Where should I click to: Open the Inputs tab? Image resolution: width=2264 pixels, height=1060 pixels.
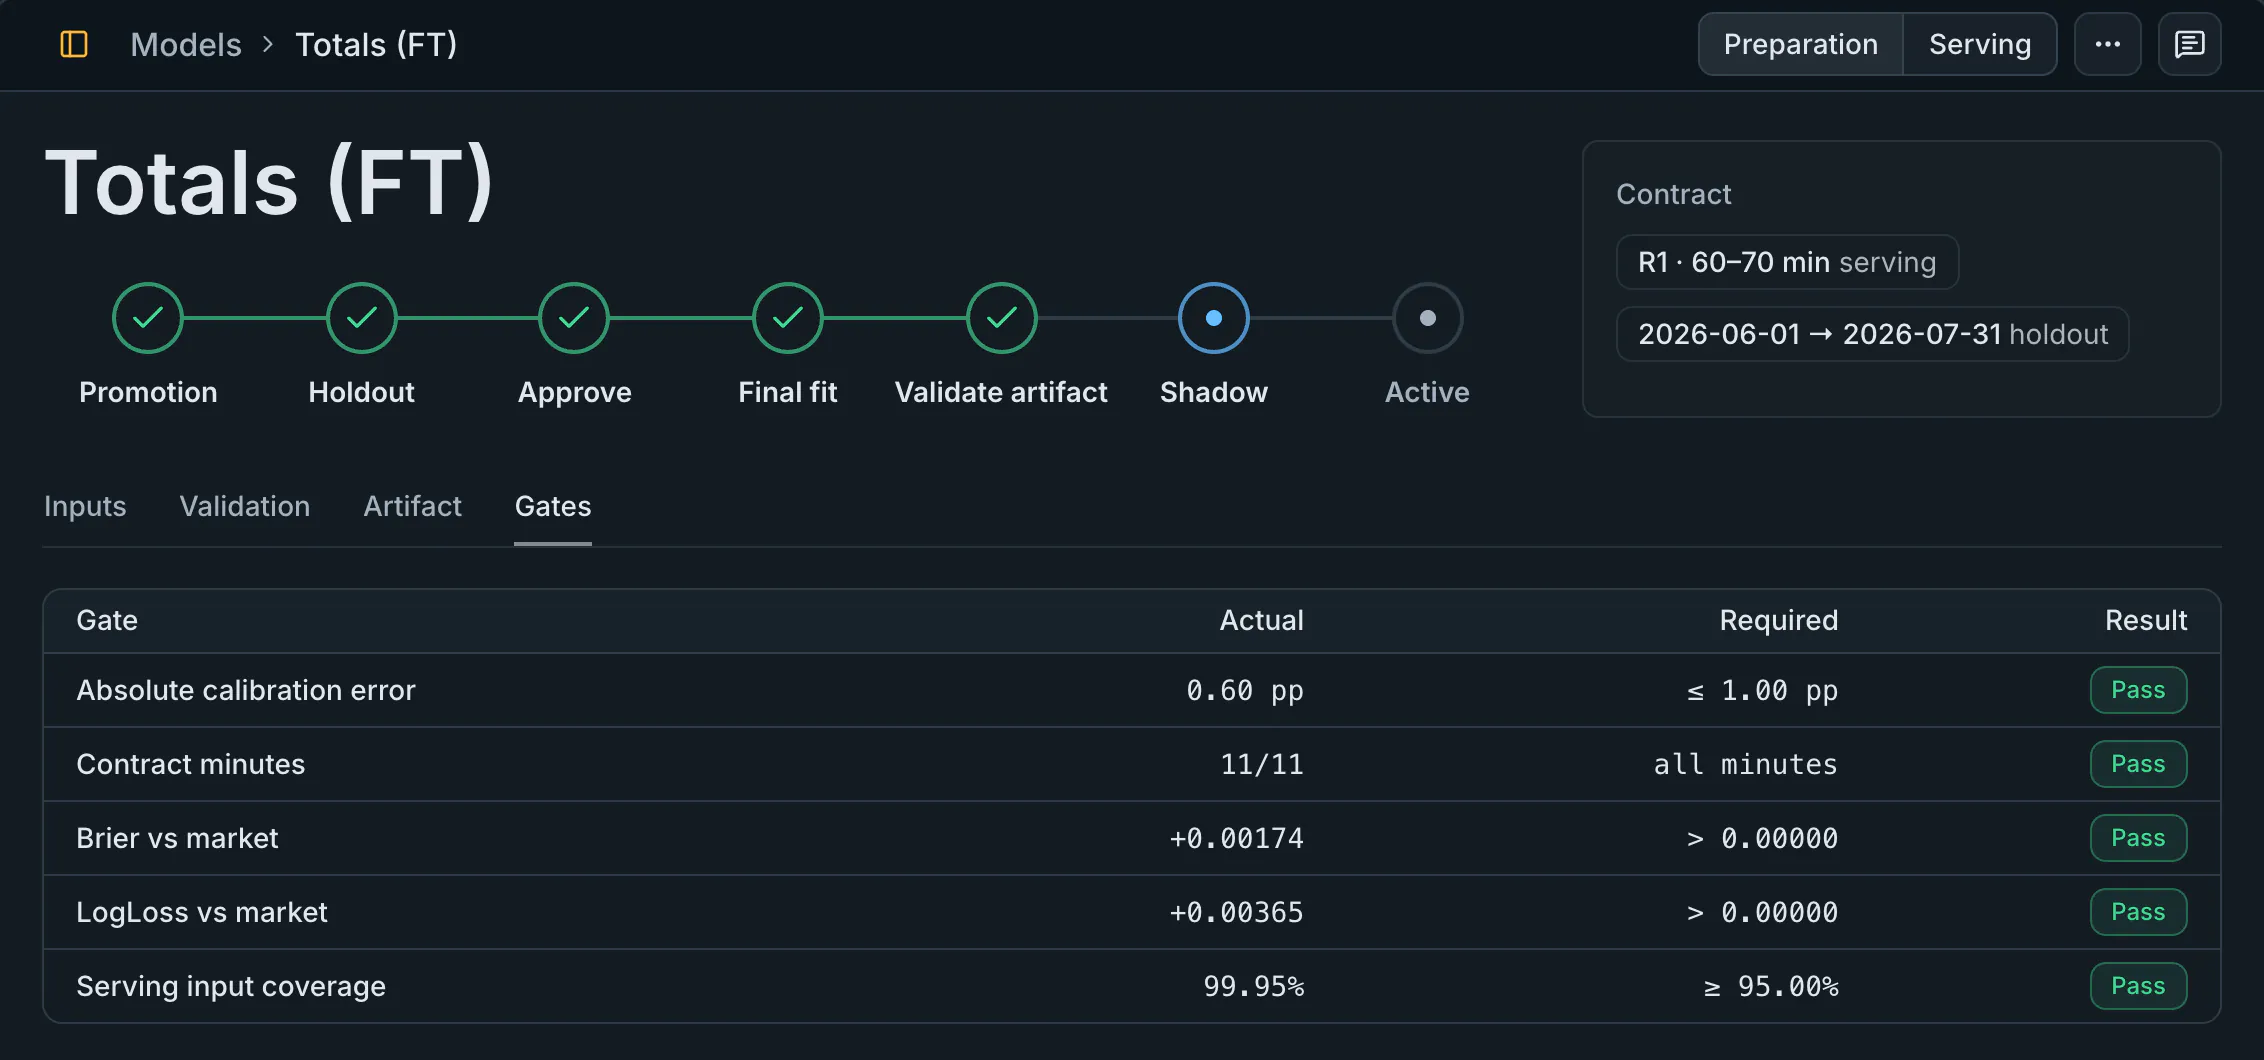click(85, 506)
